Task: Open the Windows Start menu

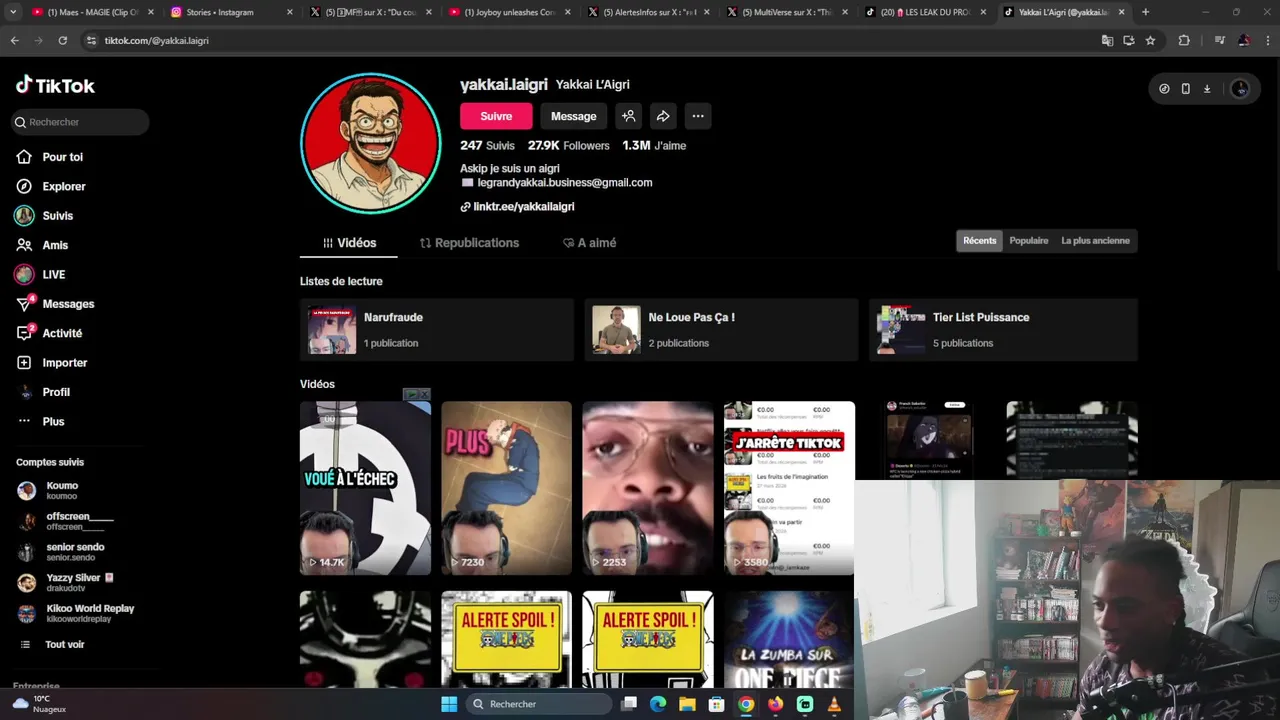Action: (x=449, y=704)
